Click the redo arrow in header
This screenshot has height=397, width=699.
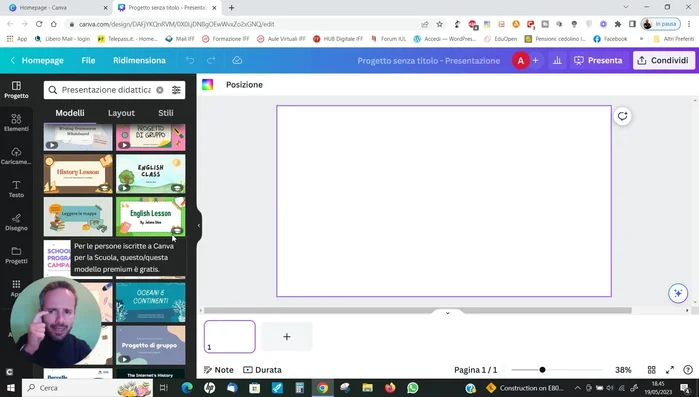[x=211, y=60]
